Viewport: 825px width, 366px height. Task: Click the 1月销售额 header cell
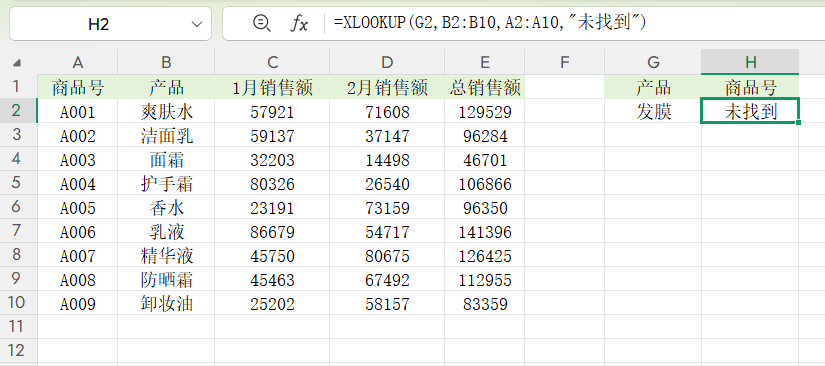point(272,87)
